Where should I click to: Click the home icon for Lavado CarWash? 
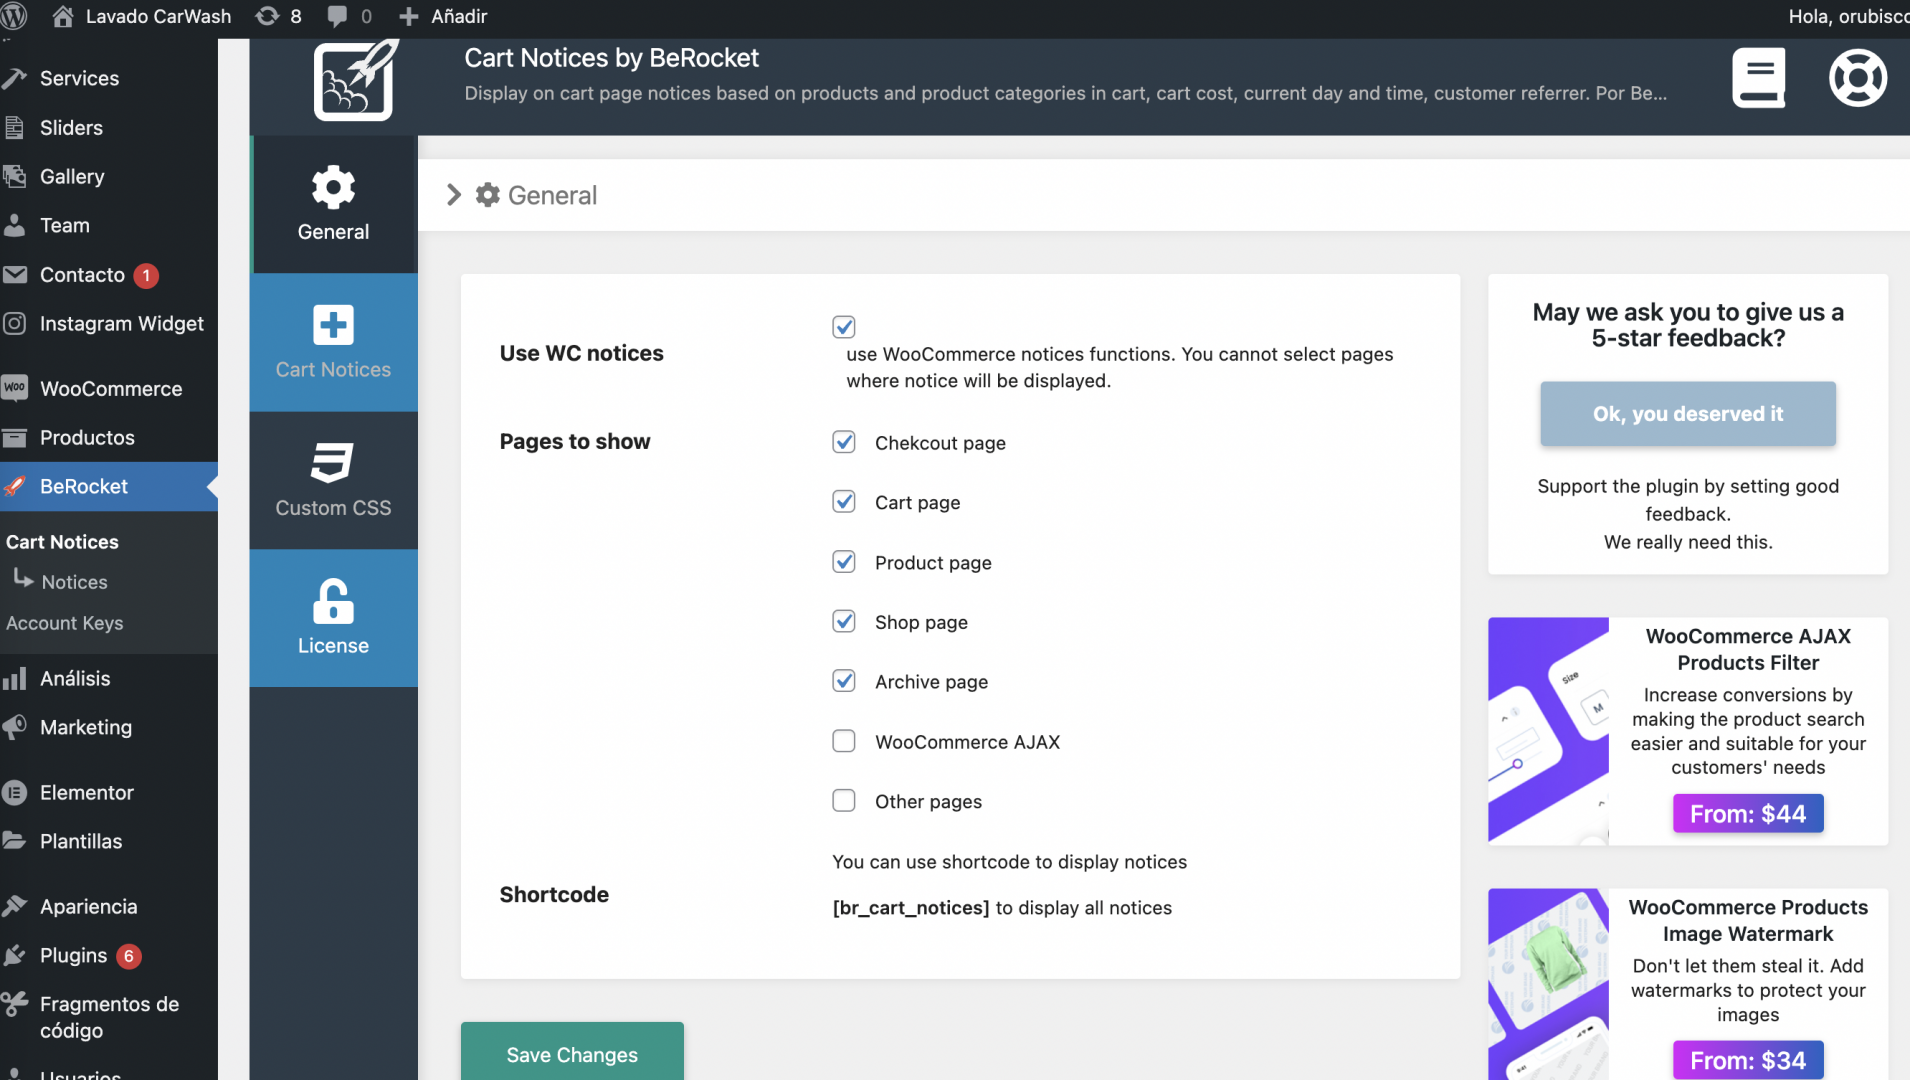pyautogui.click(x=62, y=16)
